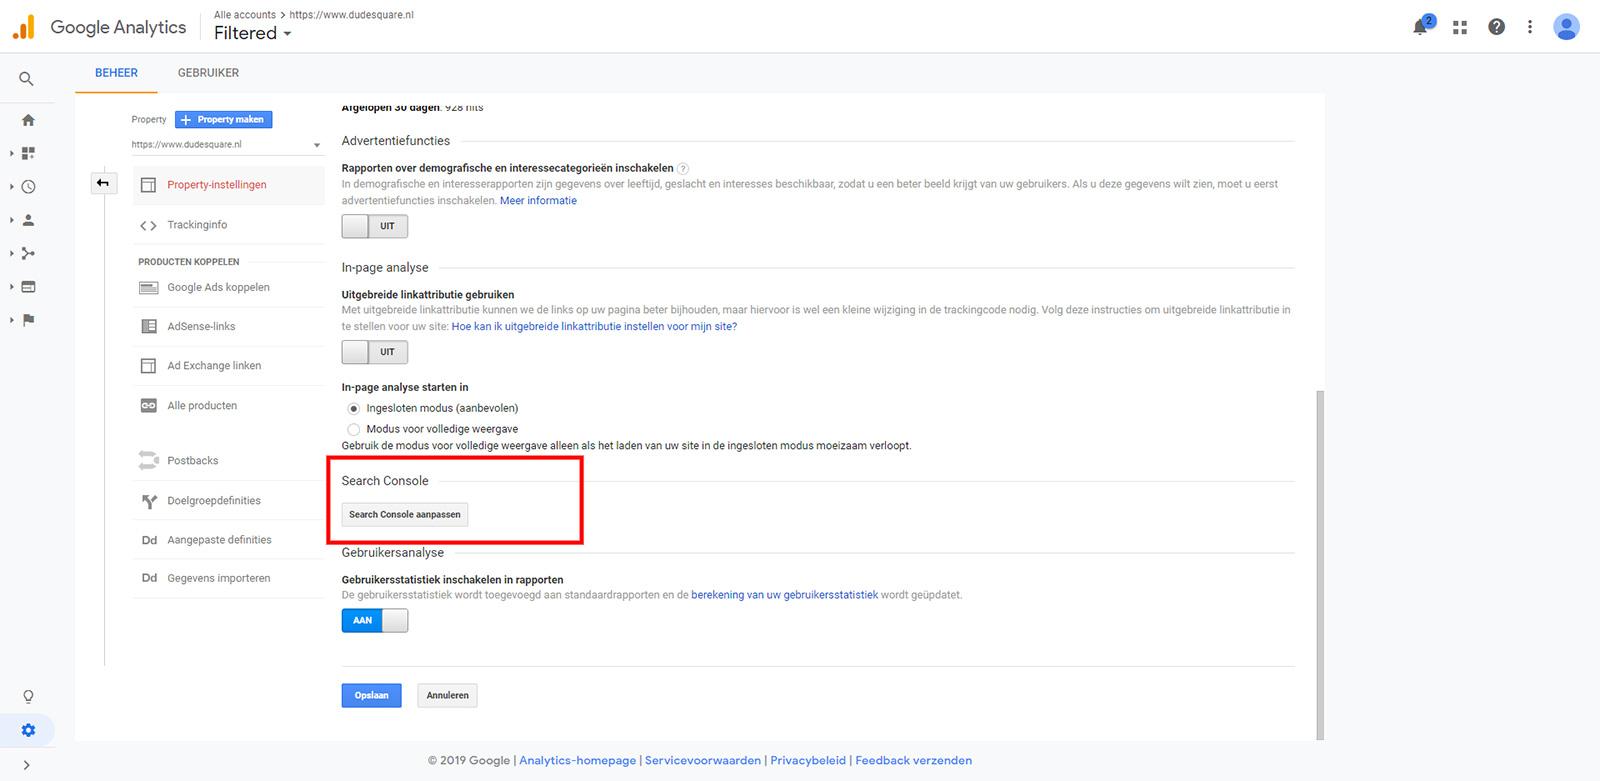Click Search Console aanpassen button
1600x781 pixels.
point(405,515)
